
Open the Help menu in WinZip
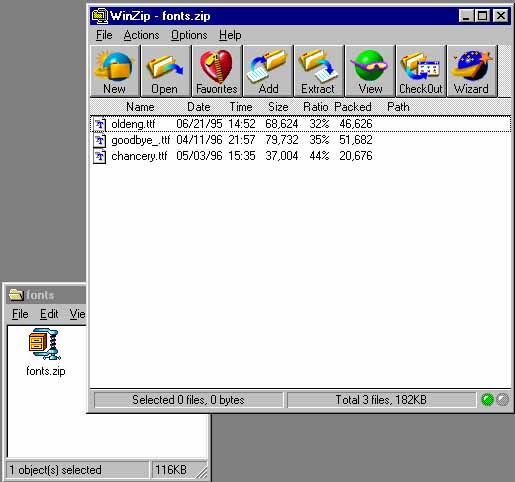230,35
